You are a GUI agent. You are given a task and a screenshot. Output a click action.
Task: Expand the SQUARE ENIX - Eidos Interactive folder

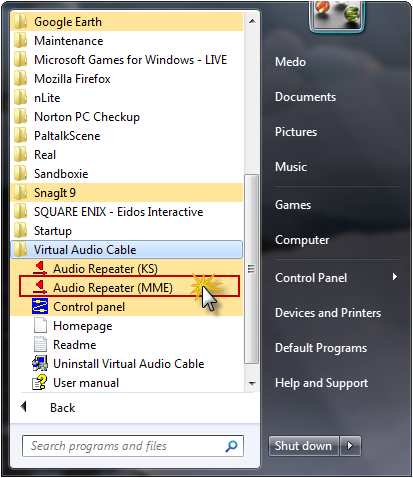[127, 212]
